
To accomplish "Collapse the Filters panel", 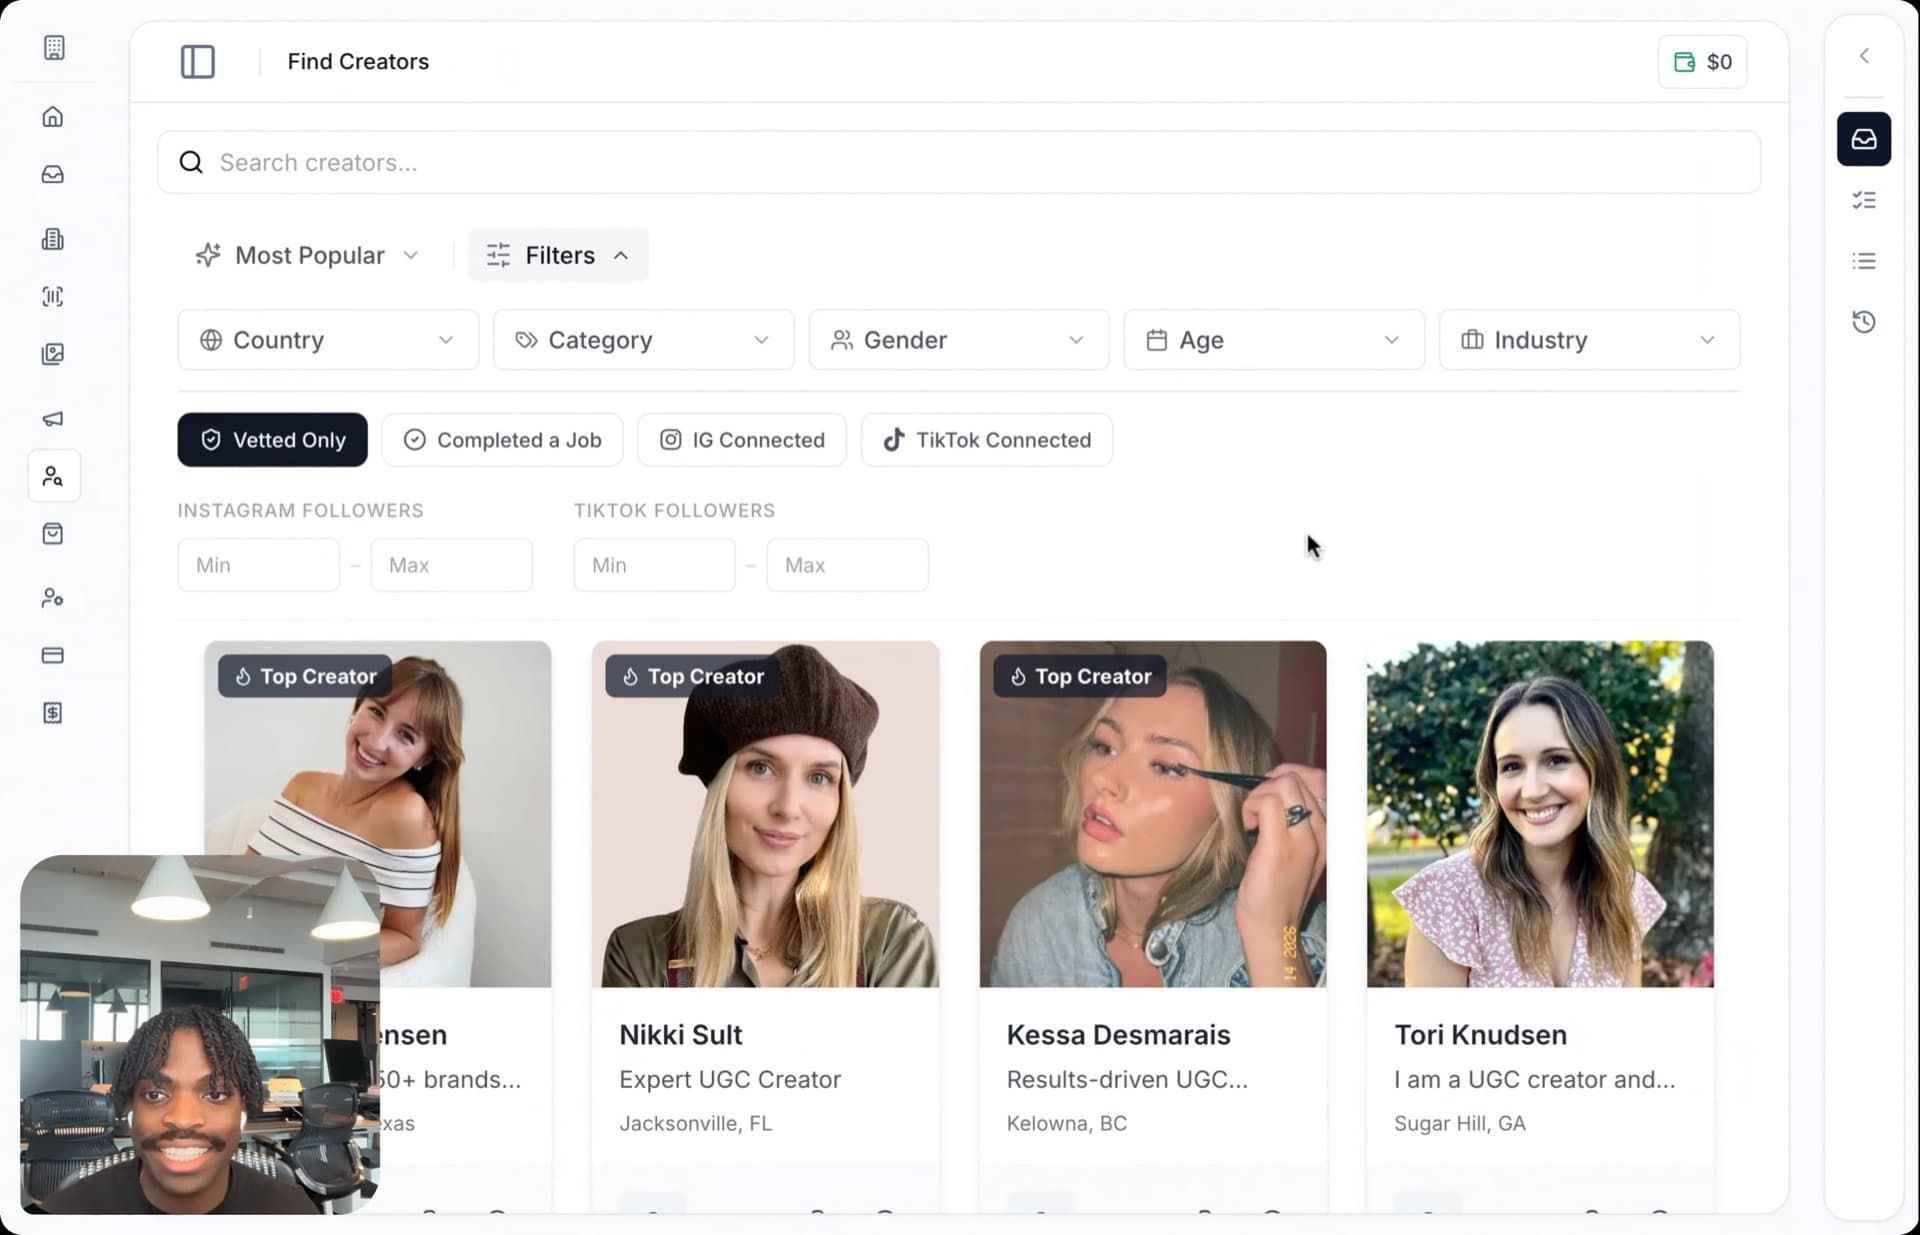I will point(558,255).
